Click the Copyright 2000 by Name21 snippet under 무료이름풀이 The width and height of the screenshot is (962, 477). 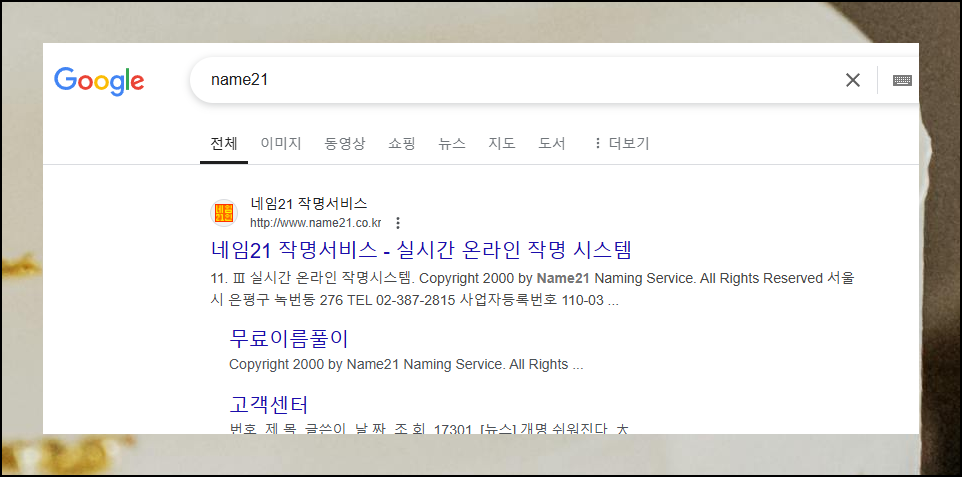(406, 364)
